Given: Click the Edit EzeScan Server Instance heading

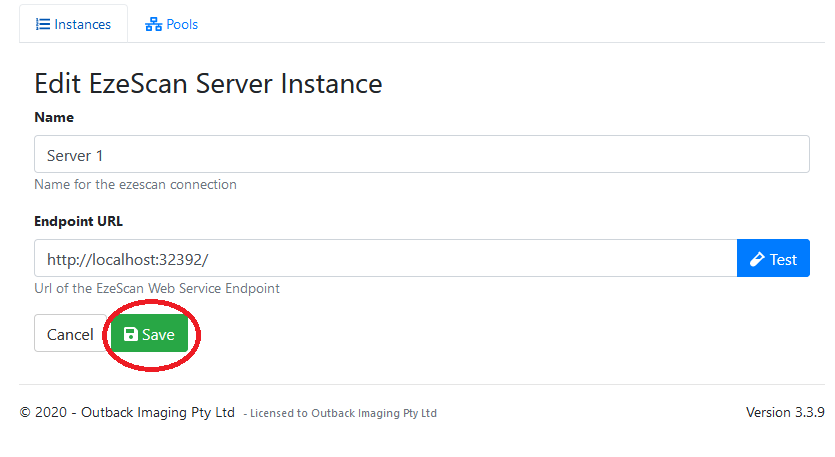Looking at the screenshot, I should pos(208,83).
